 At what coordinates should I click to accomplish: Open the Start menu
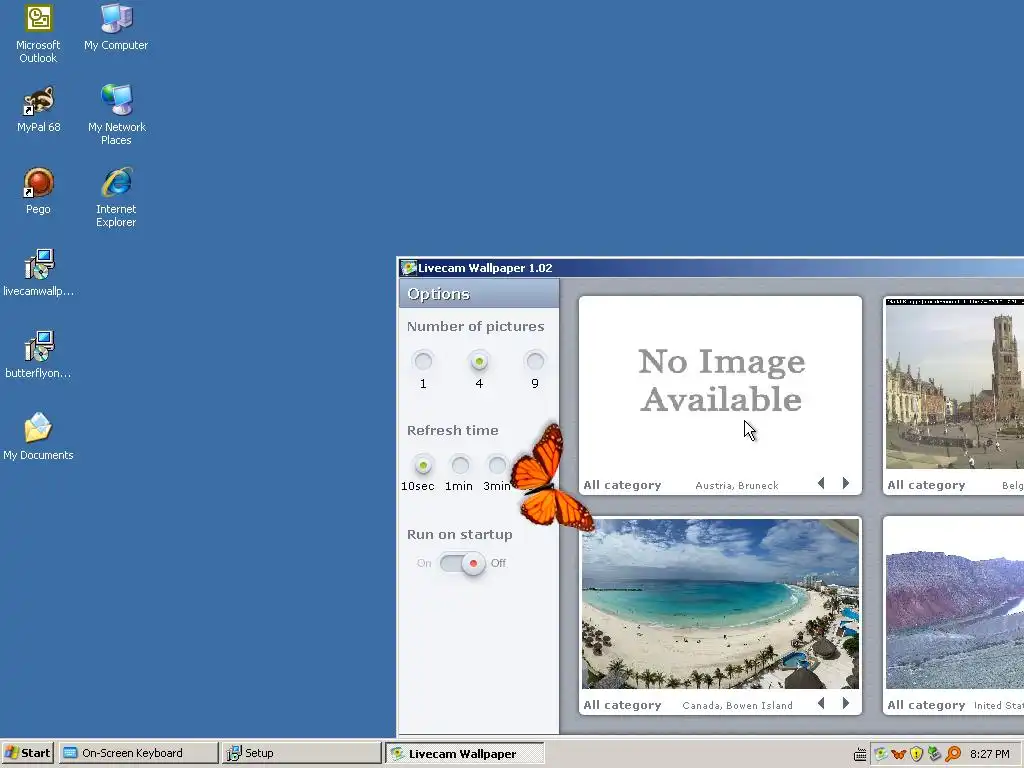pyautogui.click(x=28, y=753)
